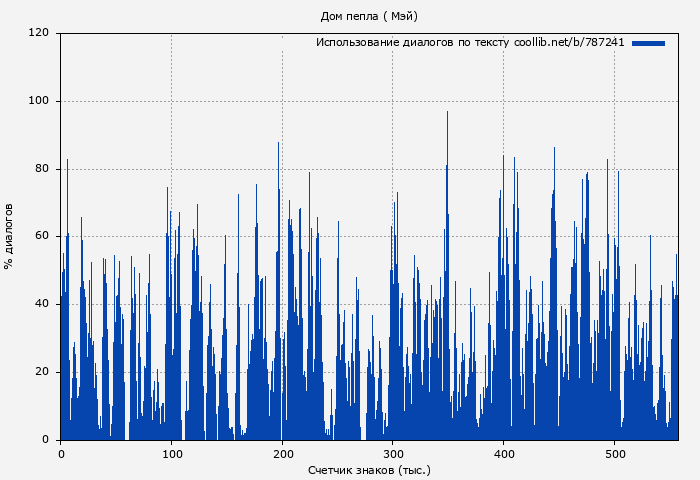Click the blue legend color swatch

648,43
